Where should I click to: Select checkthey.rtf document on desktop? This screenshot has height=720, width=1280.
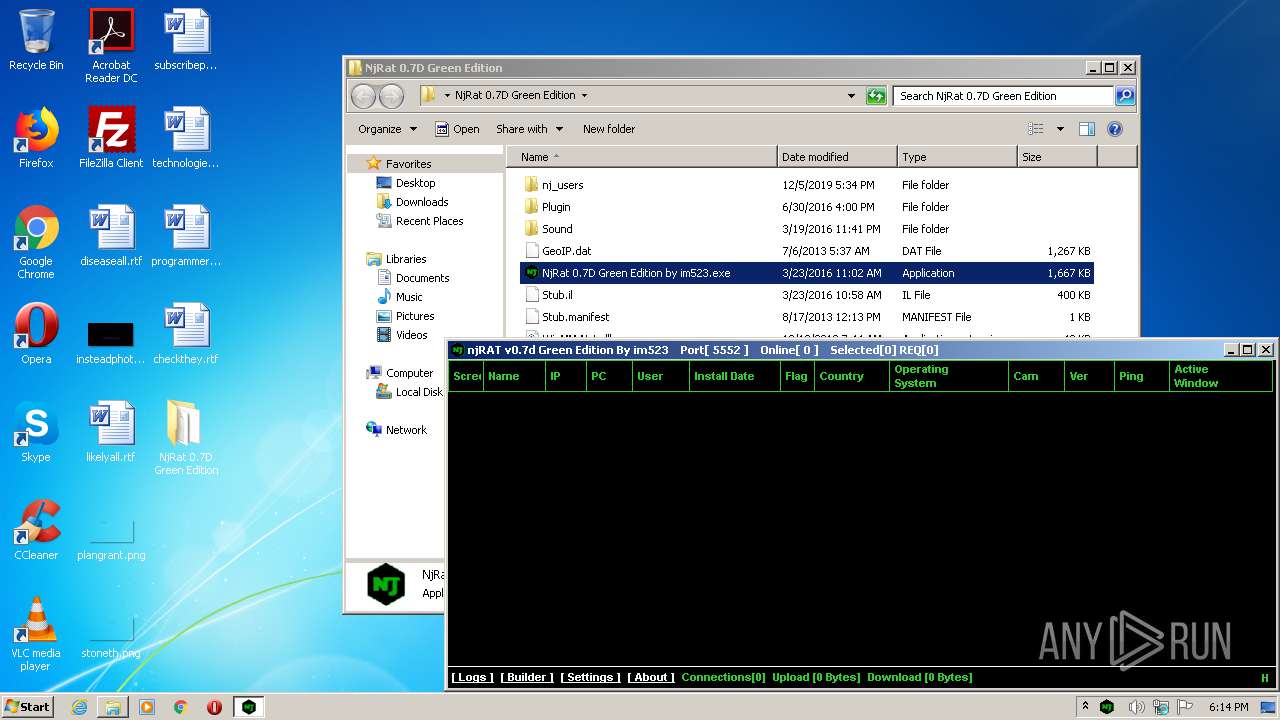pyautogui.click(x=186, y=334)
